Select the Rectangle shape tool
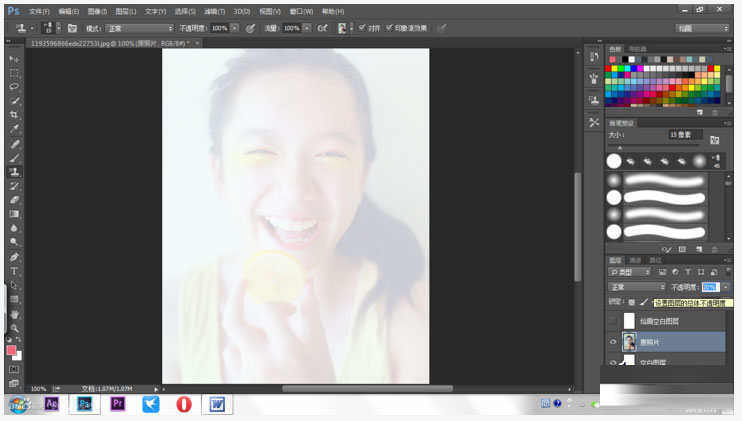Image resolution: width=742 pixels, height=421 pixels. pyautogui.click(x=14, y=299)
